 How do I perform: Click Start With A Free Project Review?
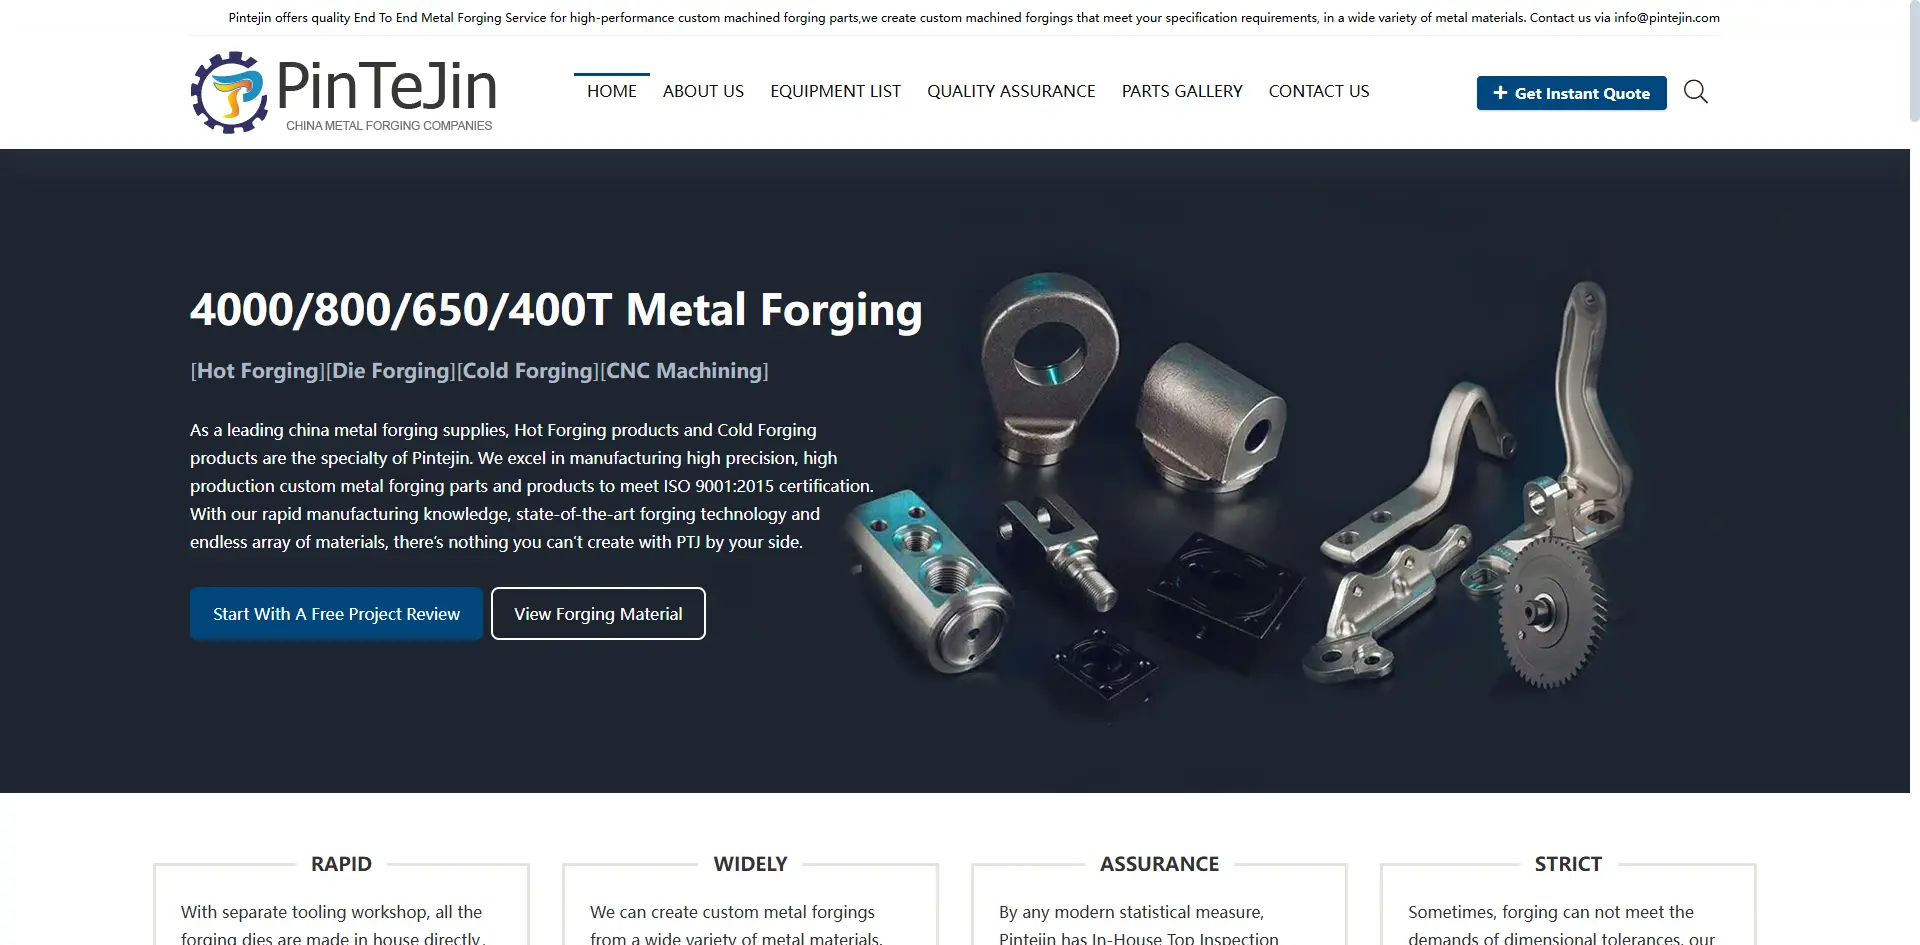(336, 613)
